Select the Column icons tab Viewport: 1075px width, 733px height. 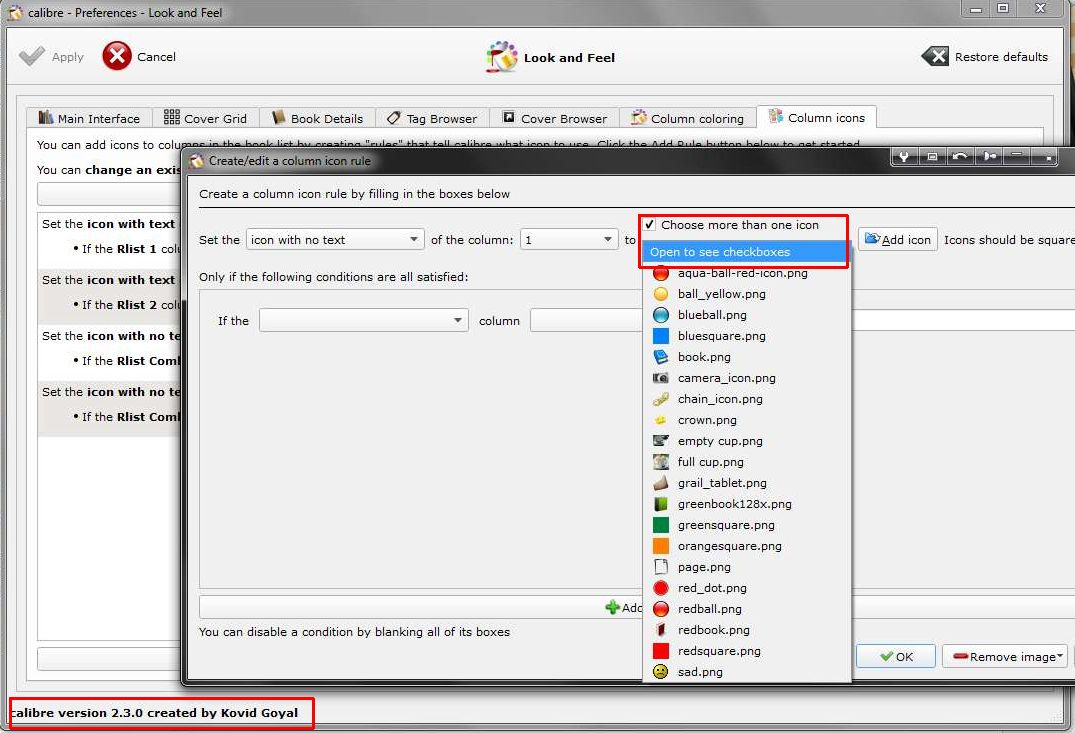(817, 118)
